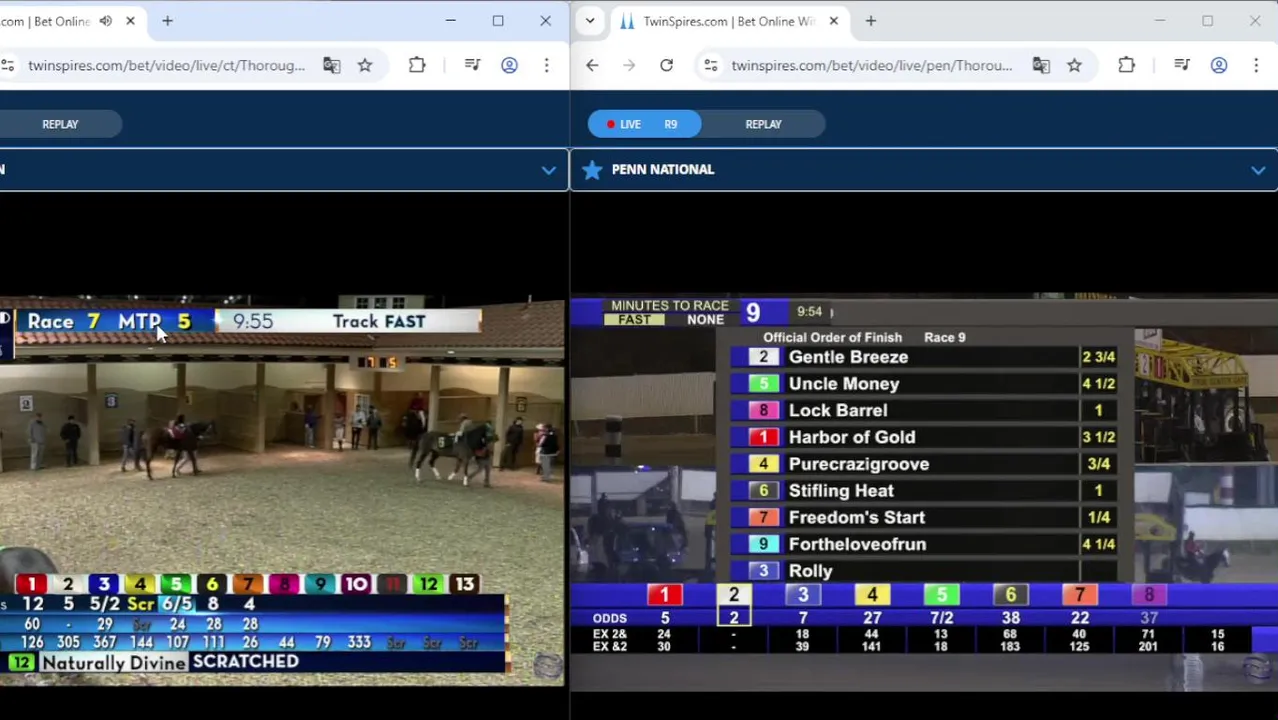Go back in right browser window
Screen dimensions: 1278x720
point(592,65)
